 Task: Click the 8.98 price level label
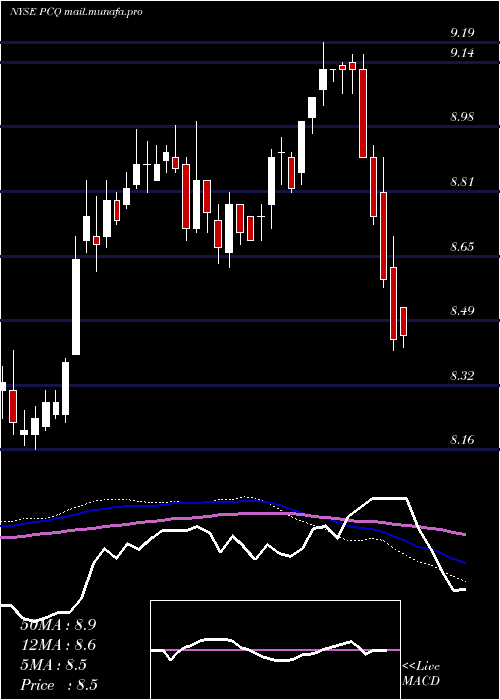coord(462,117)
